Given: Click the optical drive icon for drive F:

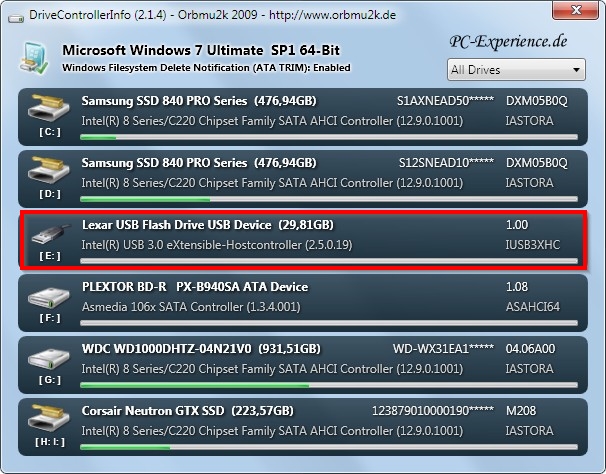Looking at the screenshot, I should [49, 297].
